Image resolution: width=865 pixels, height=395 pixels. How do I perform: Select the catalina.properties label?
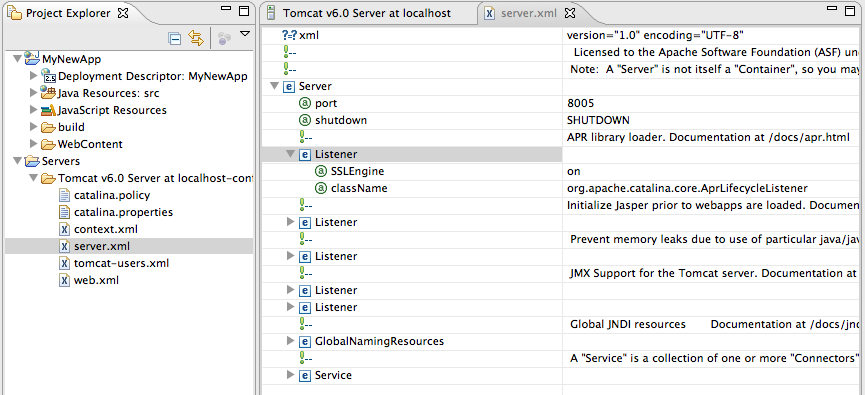(x=124, y=212)
